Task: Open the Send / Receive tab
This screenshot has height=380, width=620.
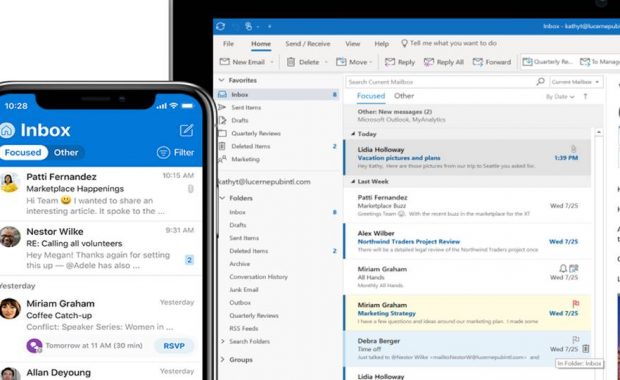Action: 308,43
